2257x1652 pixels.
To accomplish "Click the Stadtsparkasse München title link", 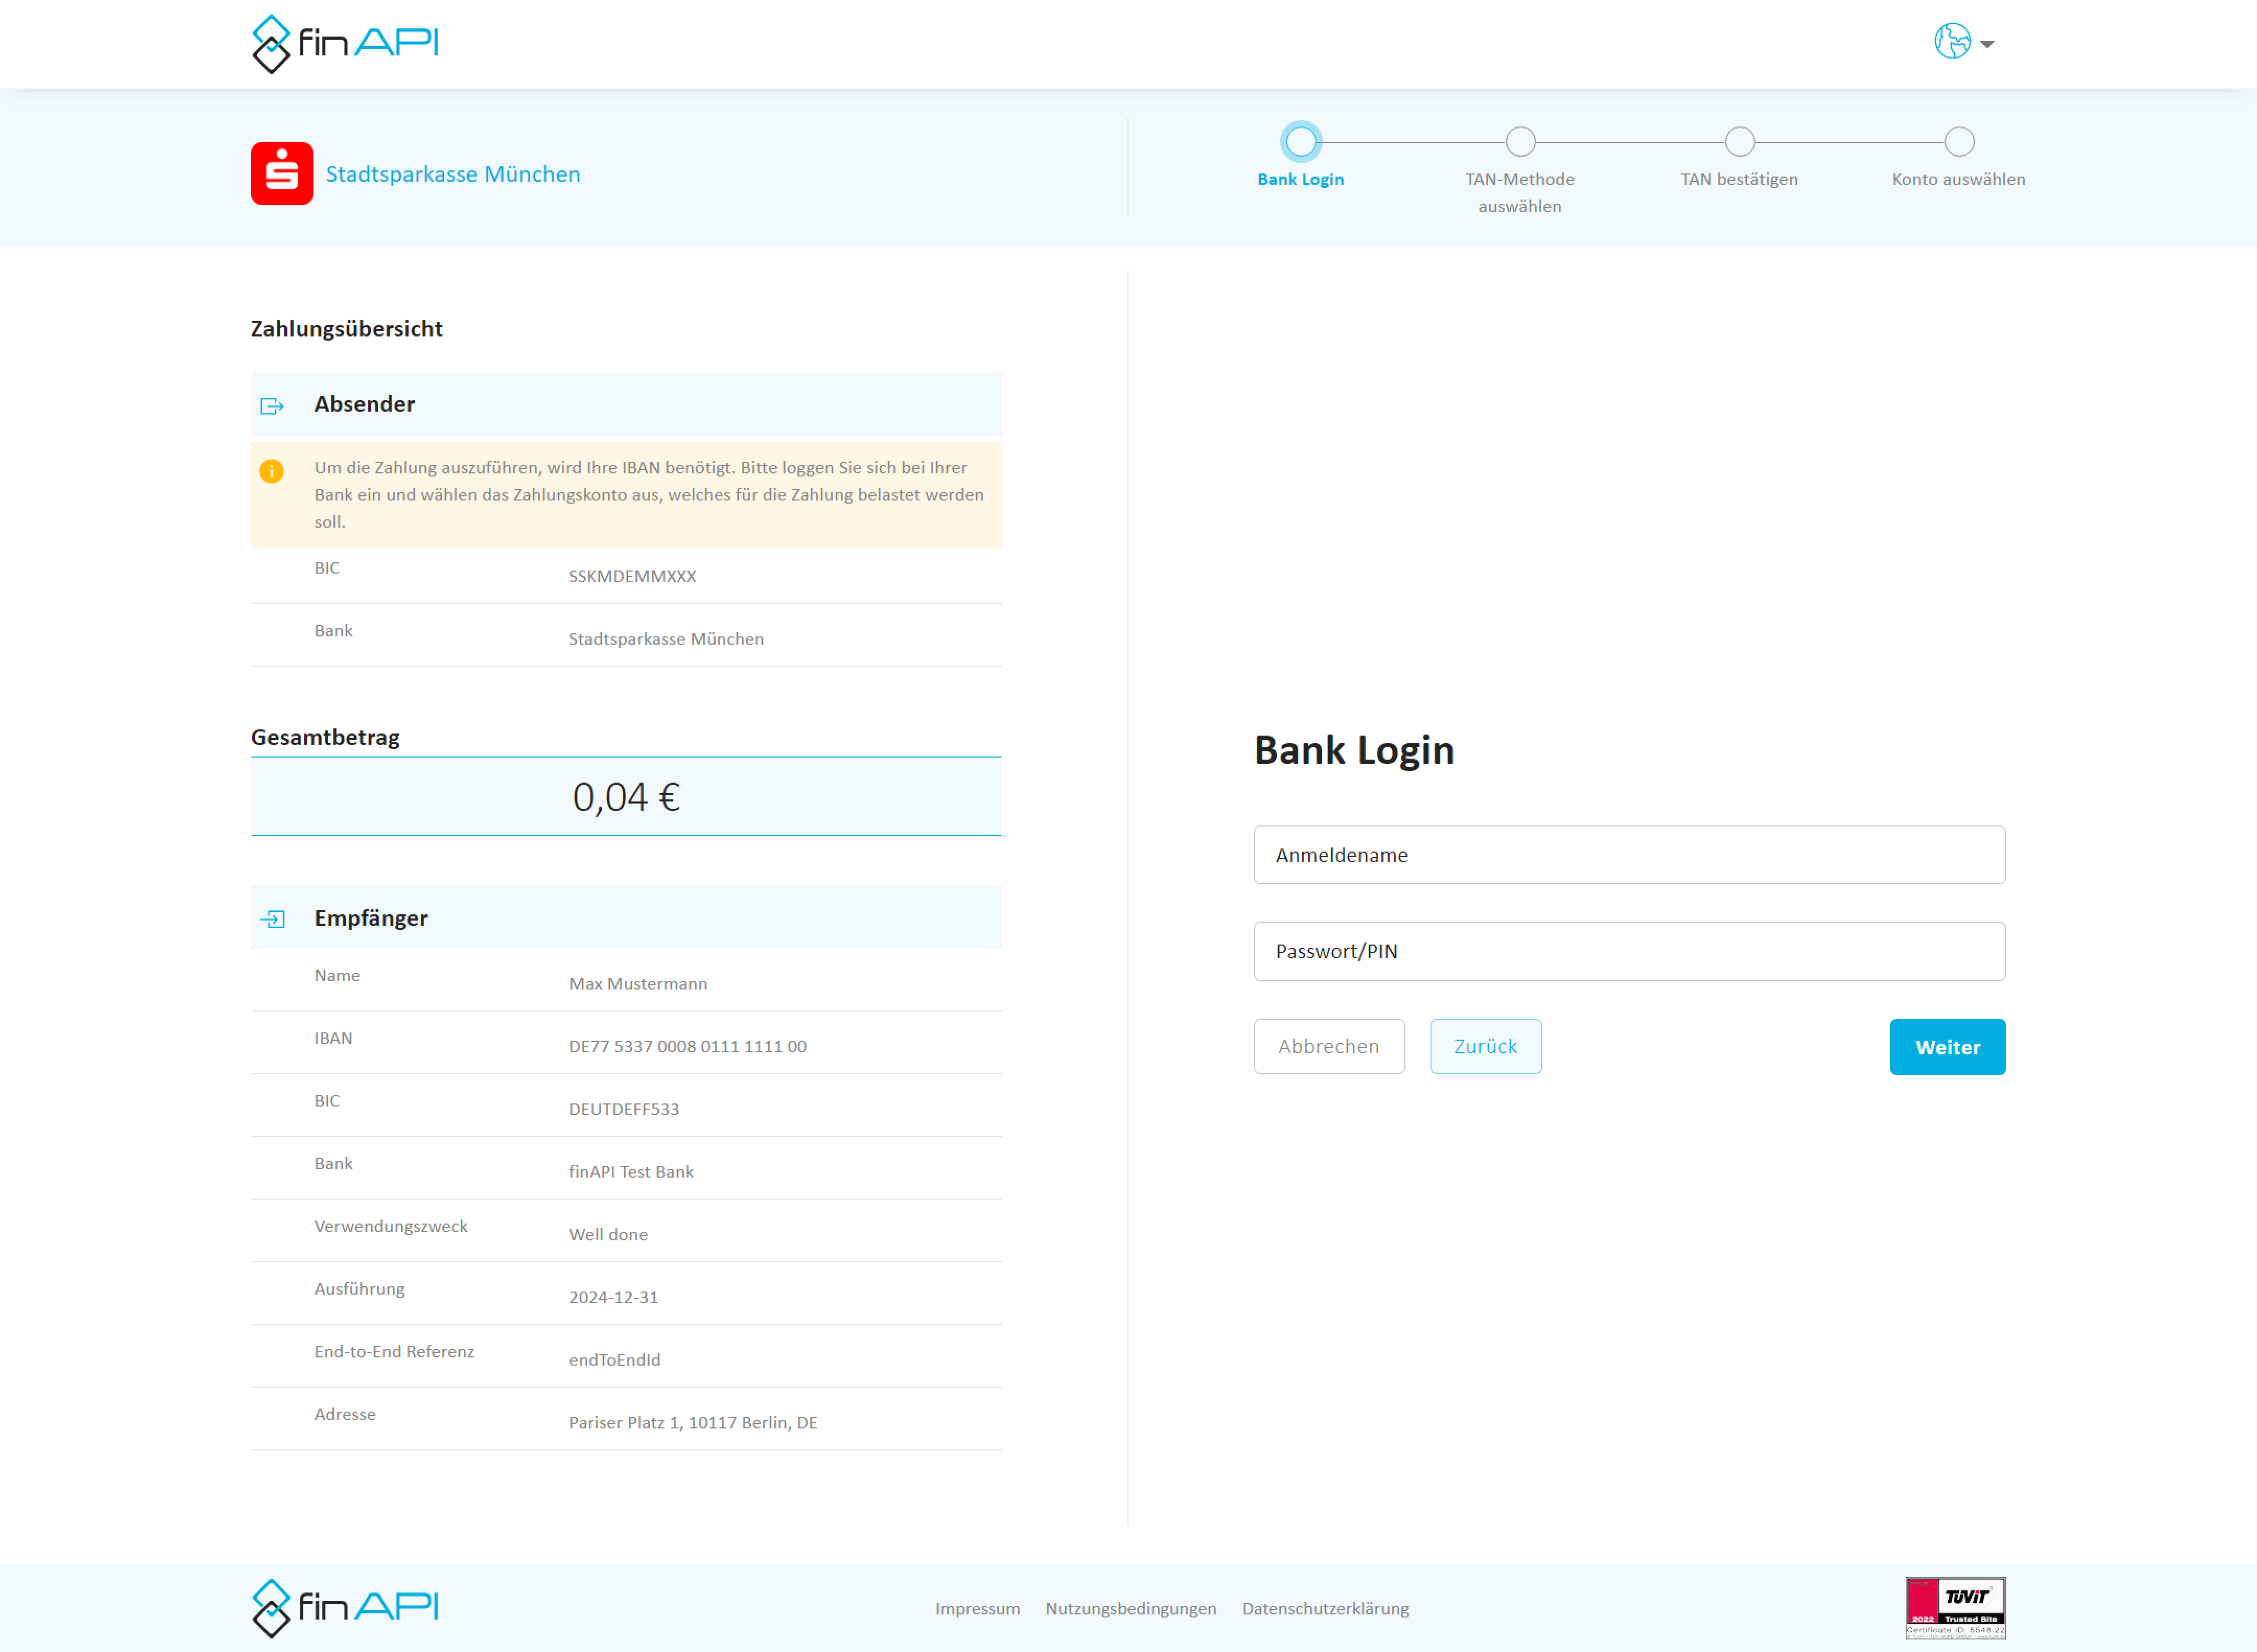I will point(452,174).
